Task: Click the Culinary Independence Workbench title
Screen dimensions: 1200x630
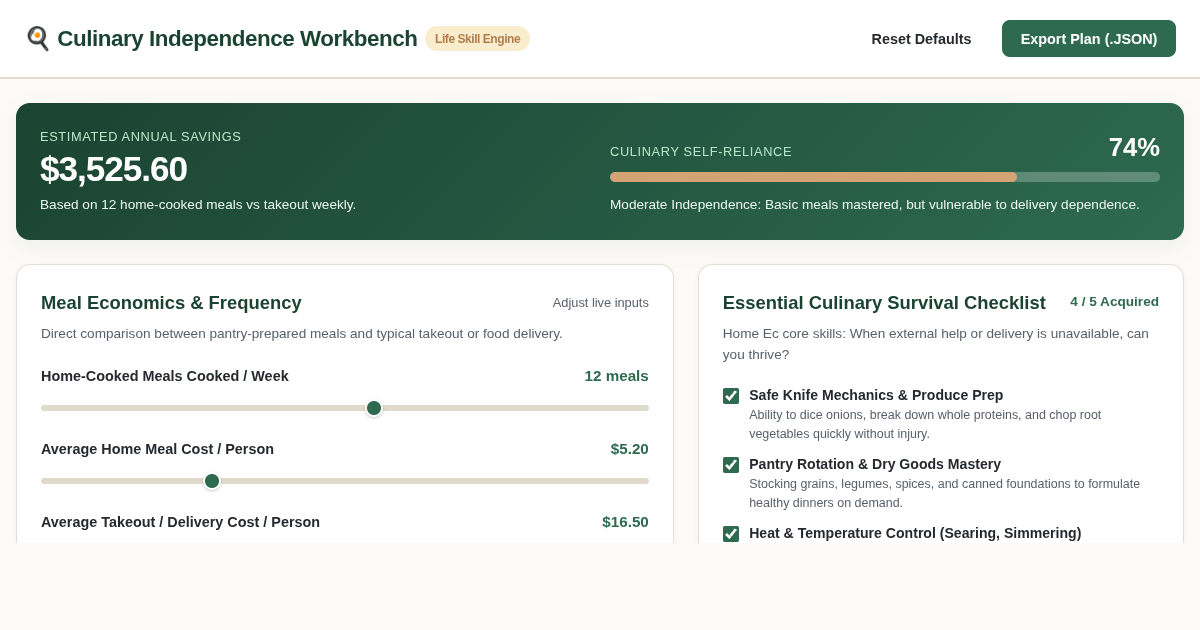Action: coord(237,39)
